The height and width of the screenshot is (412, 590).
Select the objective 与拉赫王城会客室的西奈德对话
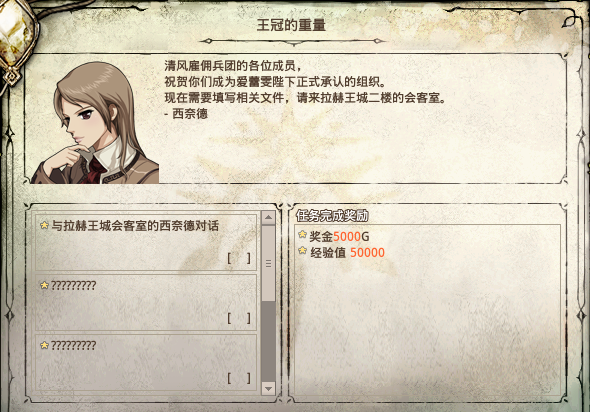click(146, 242)
